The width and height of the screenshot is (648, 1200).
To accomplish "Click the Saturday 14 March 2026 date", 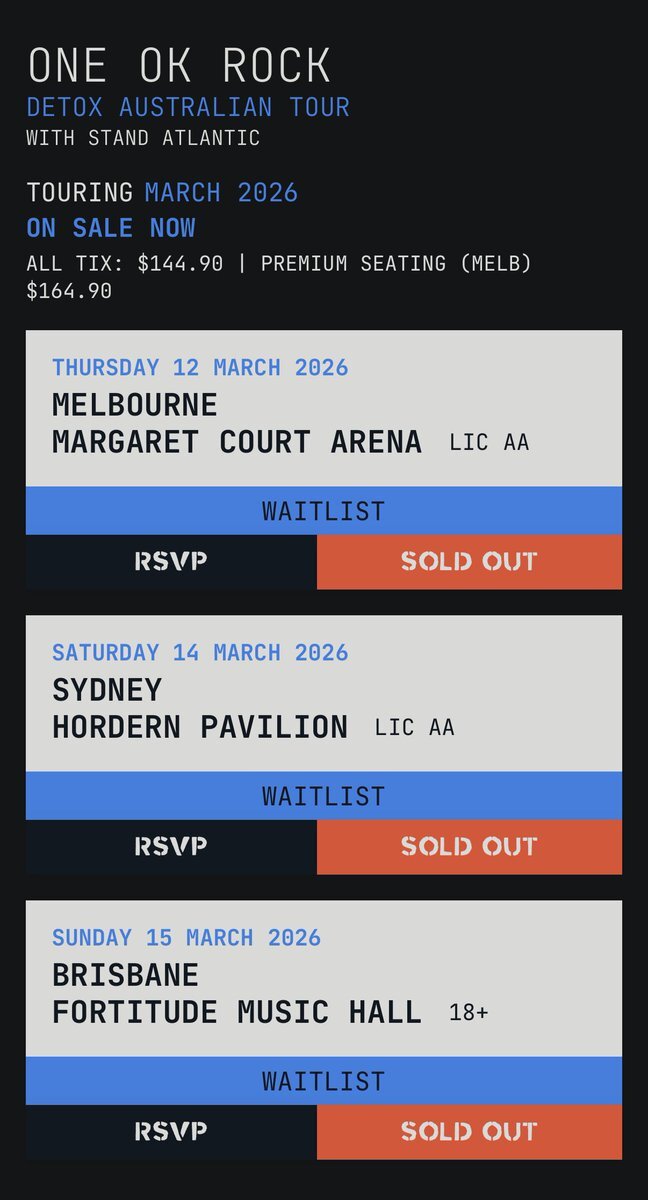I will (x=200, y=653).
